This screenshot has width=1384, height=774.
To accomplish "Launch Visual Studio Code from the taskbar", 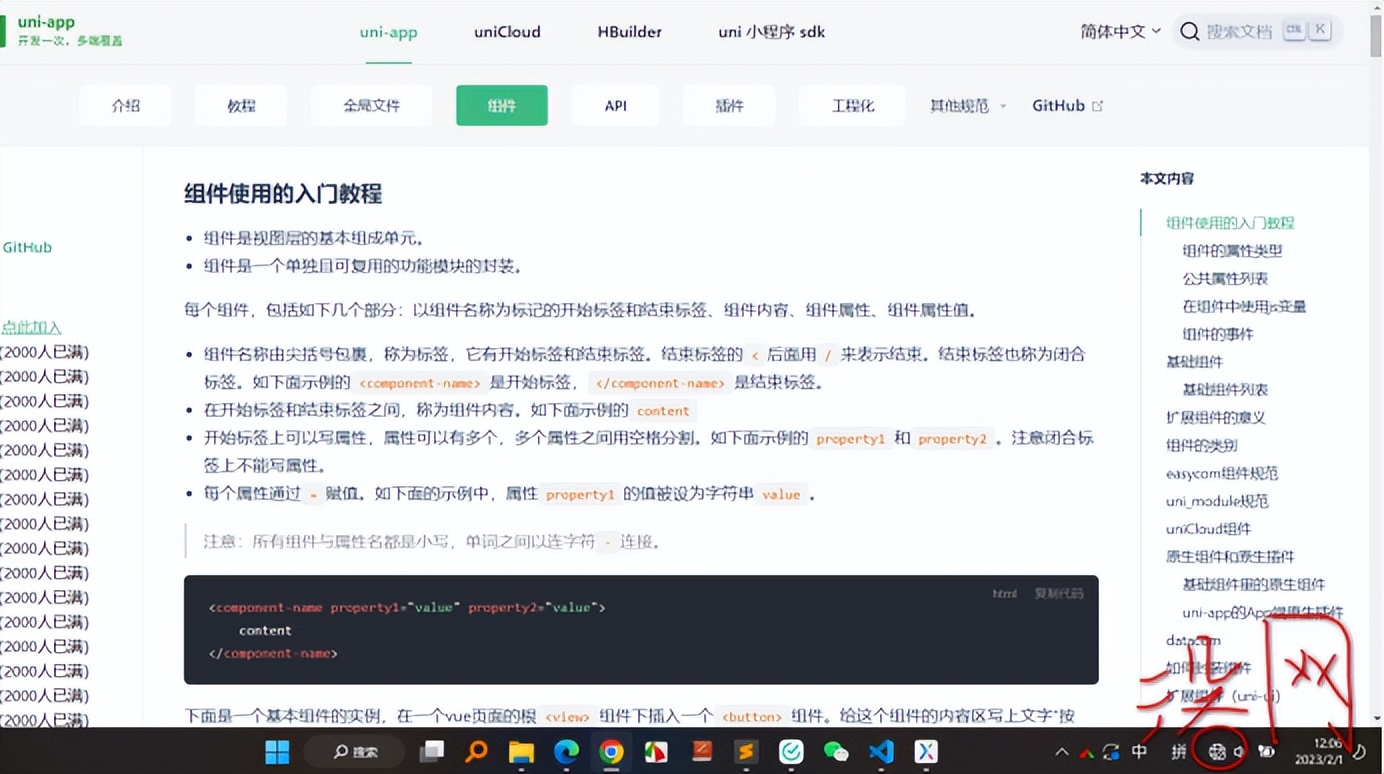I will coord(880,753).
